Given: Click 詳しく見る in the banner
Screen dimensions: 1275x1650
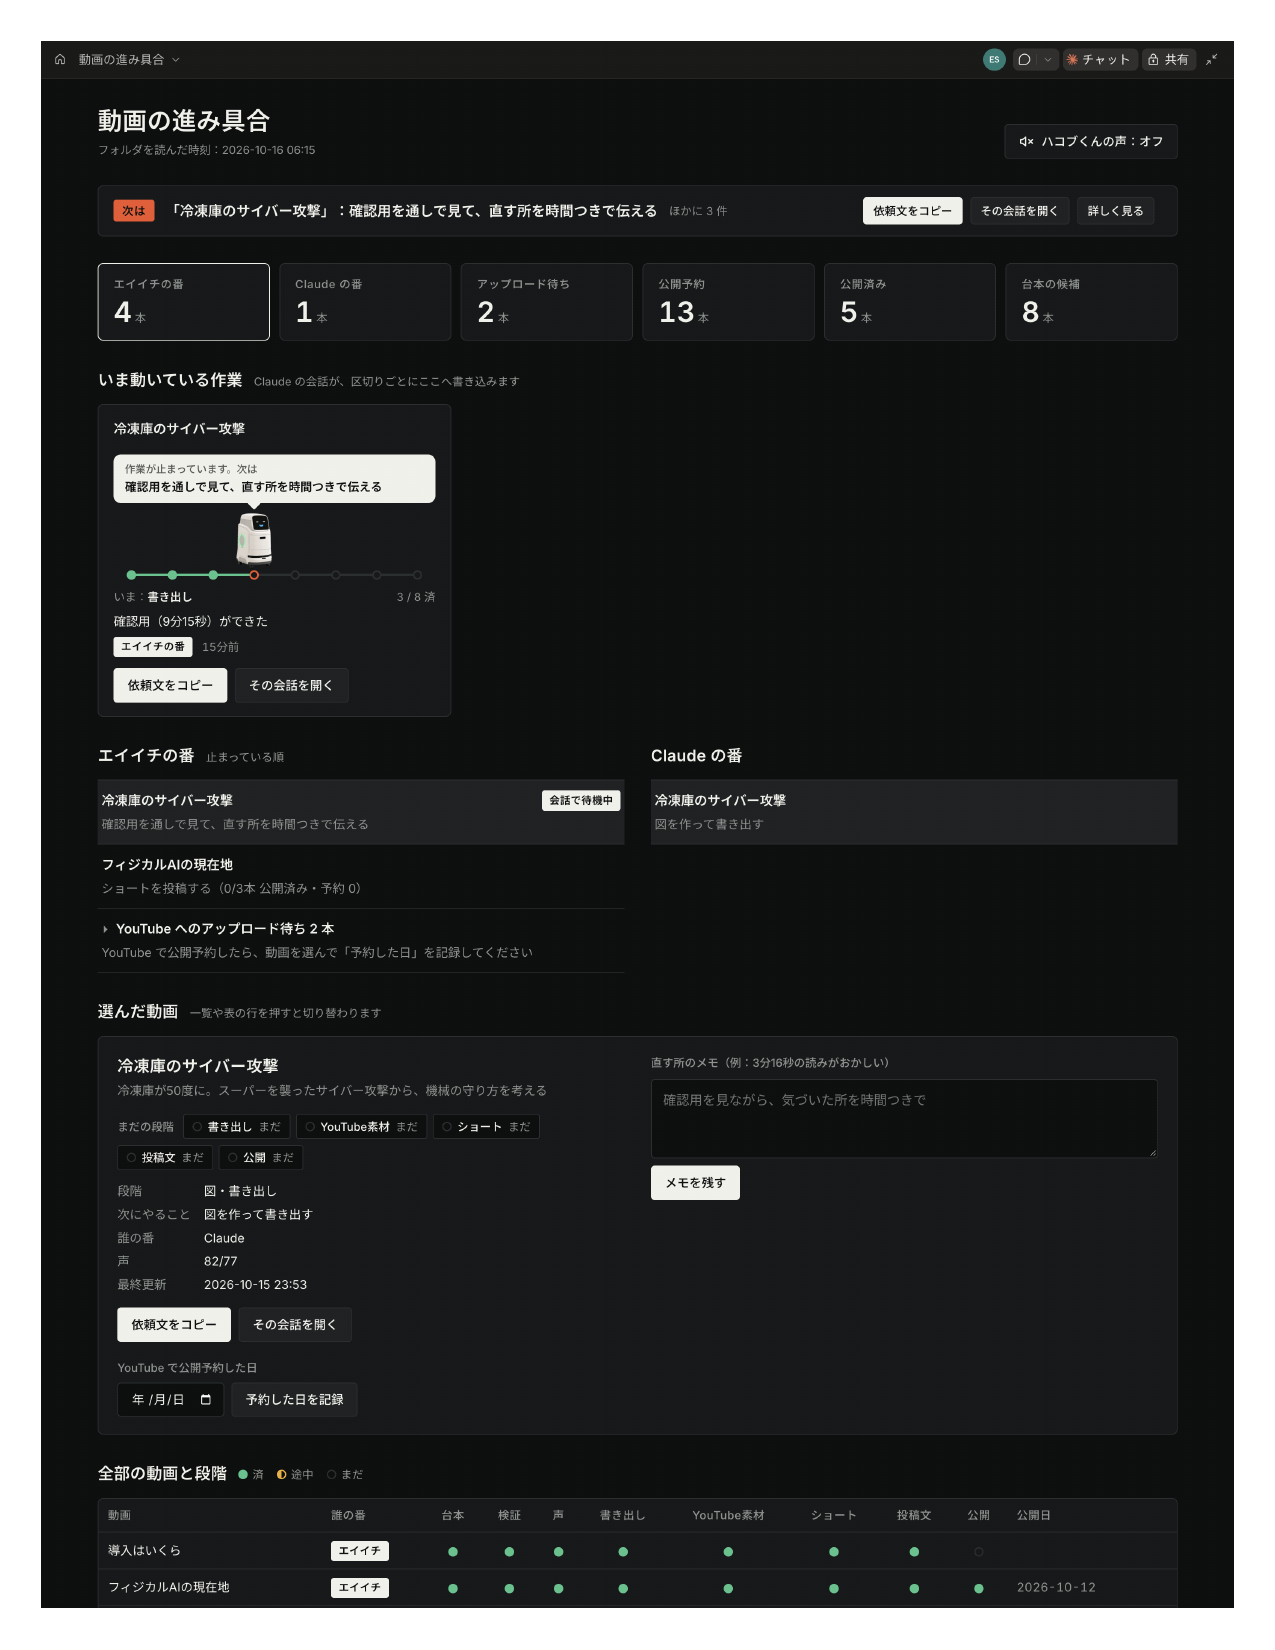Looking at the screenshot, I should tap(1115, 211).
